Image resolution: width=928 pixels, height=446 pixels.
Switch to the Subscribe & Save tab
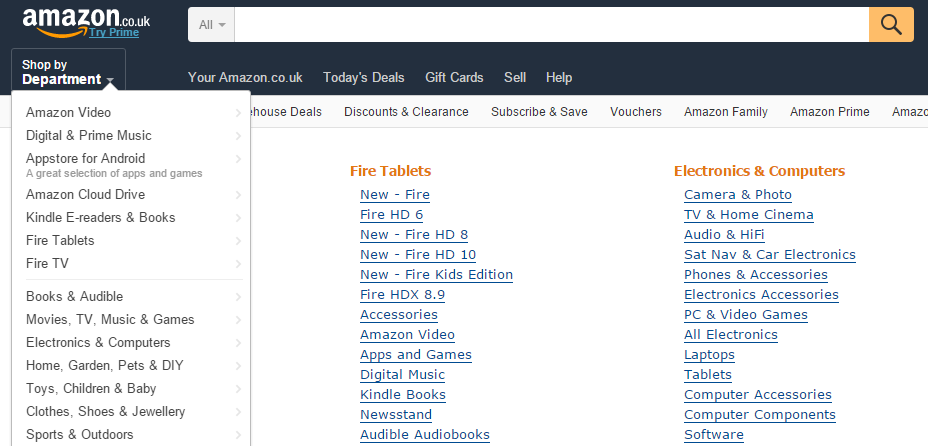click(x=539, y=112)
